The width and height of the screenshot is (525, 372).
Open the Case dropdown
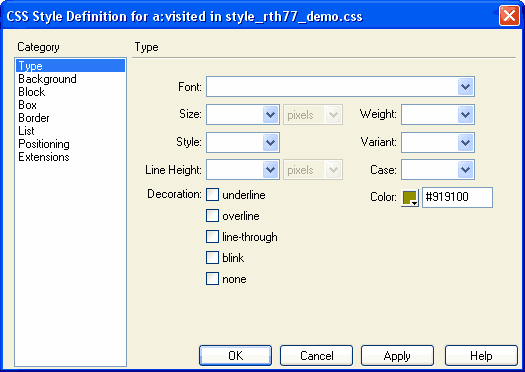[465, 170]
